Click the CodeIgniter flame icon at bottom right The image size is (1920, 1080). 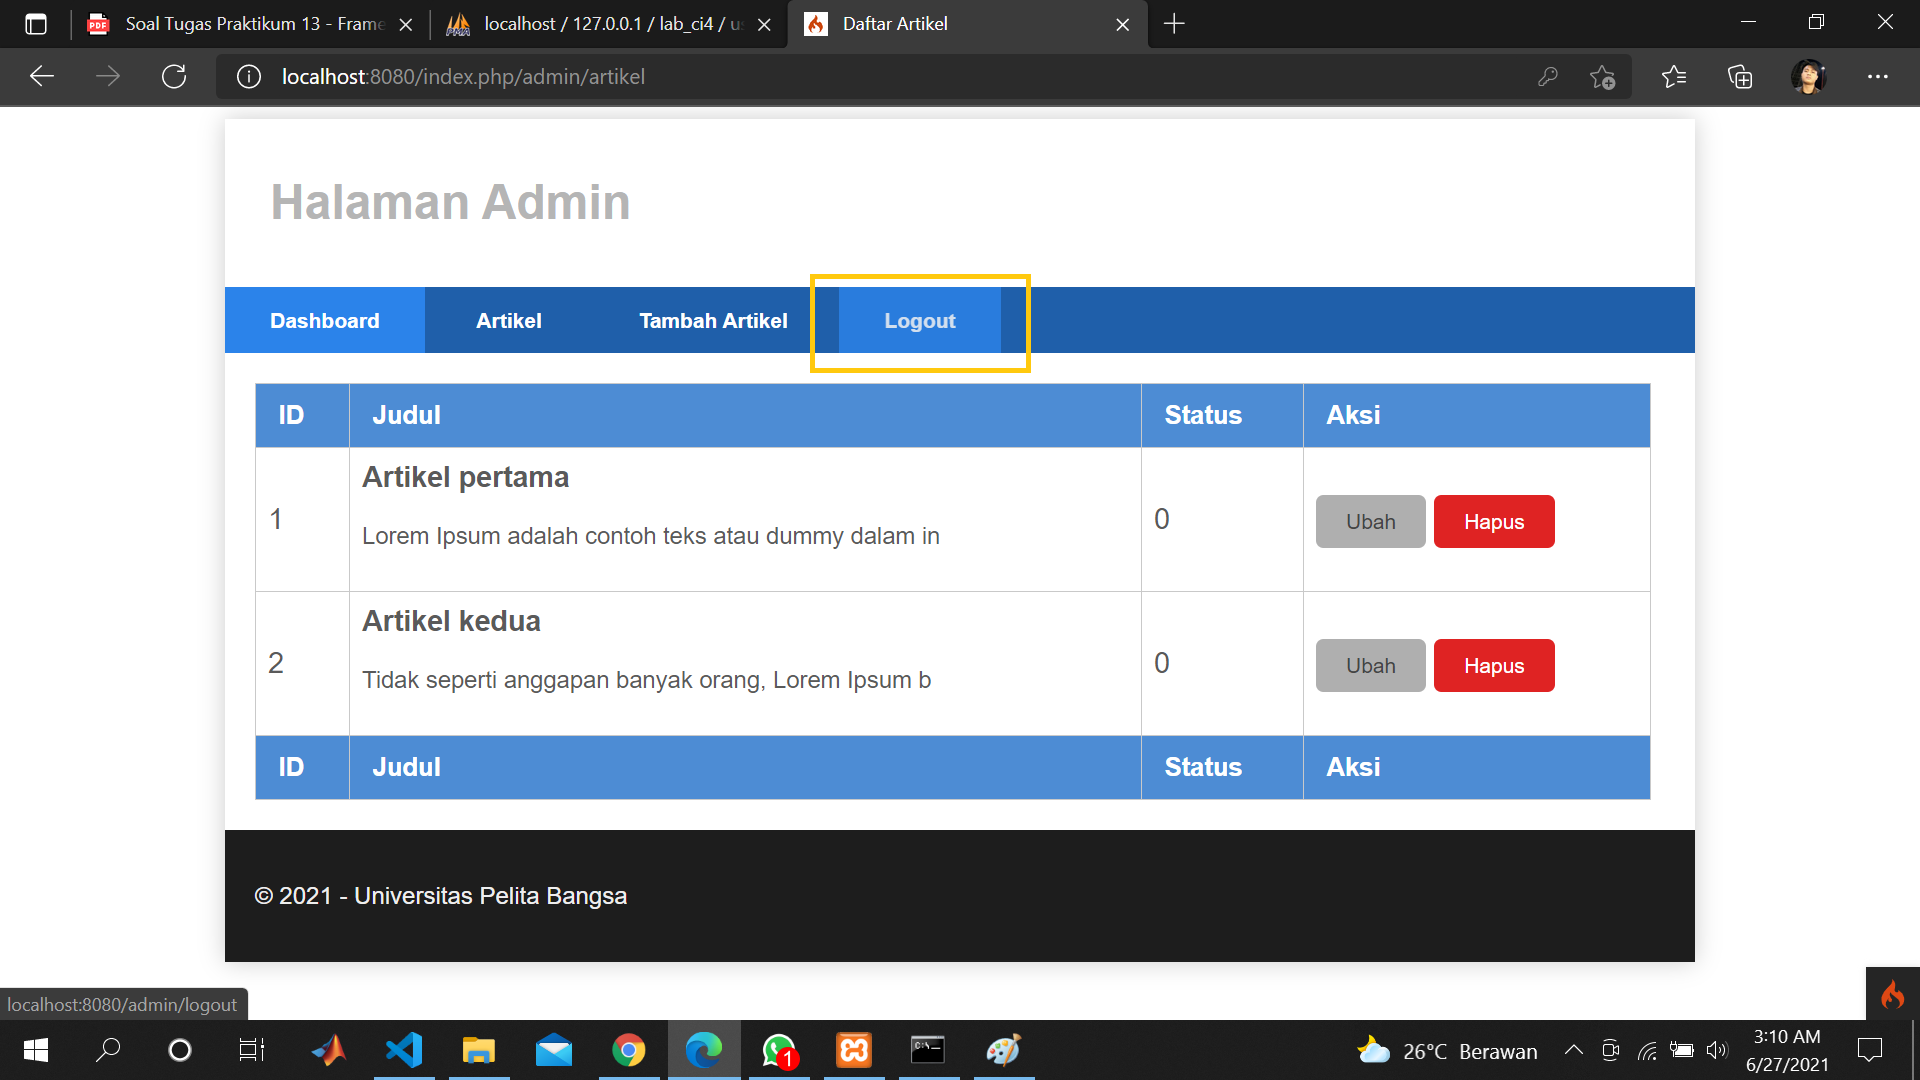(1893, 994)
